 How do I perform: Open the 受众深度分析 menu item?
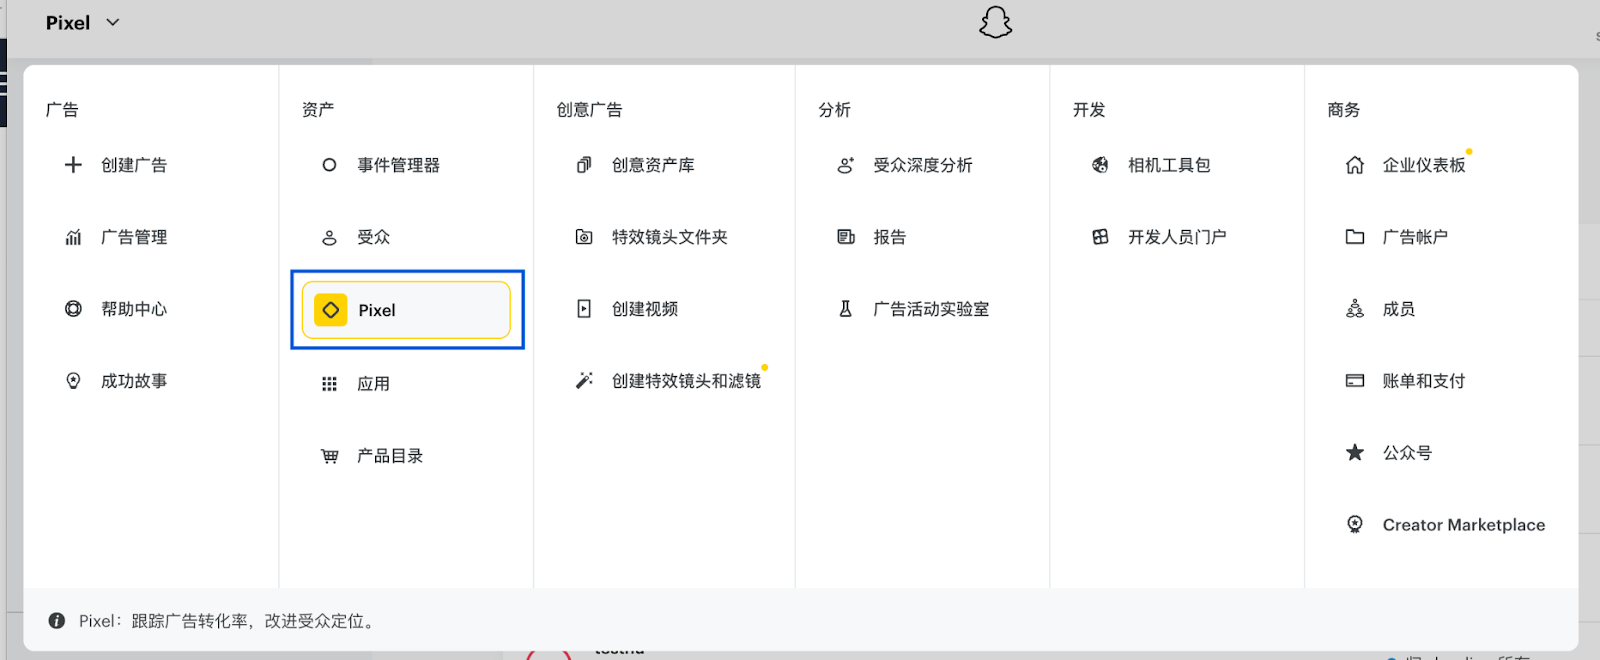(x=922, y=165)
